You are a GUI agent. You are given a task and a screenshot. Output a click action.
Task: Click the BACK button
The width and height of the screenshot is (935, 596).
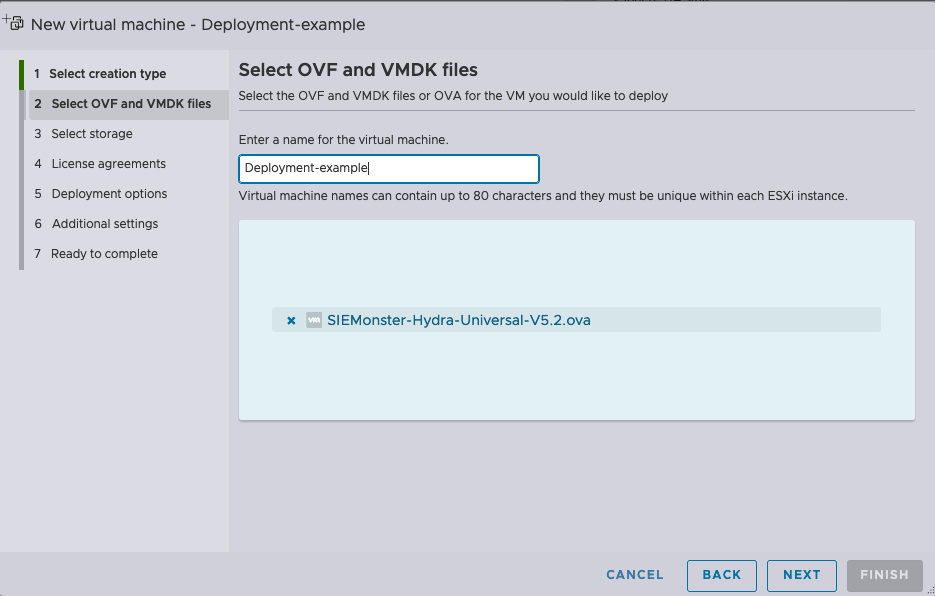721,575
